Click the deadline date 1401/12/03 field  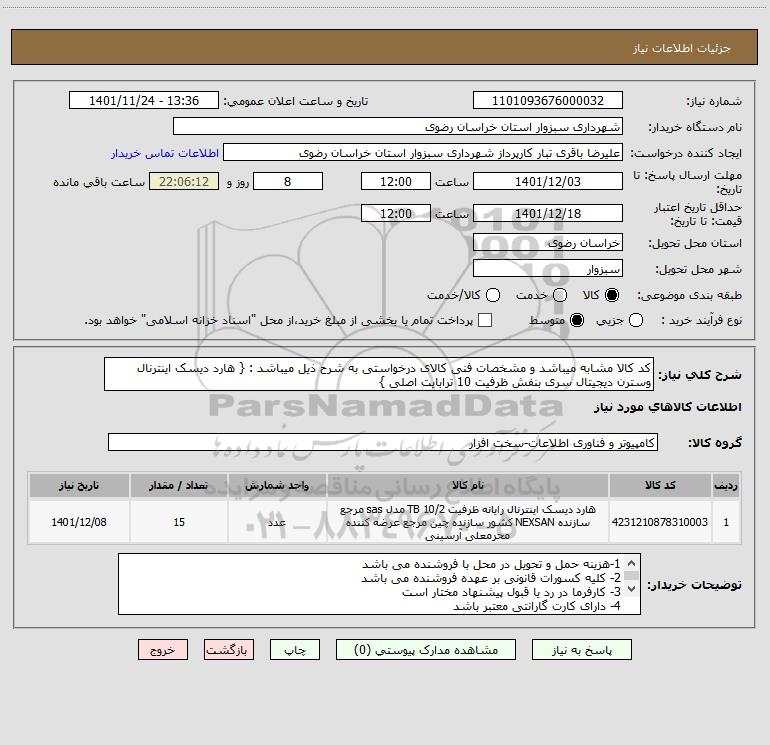coord(548,181)
